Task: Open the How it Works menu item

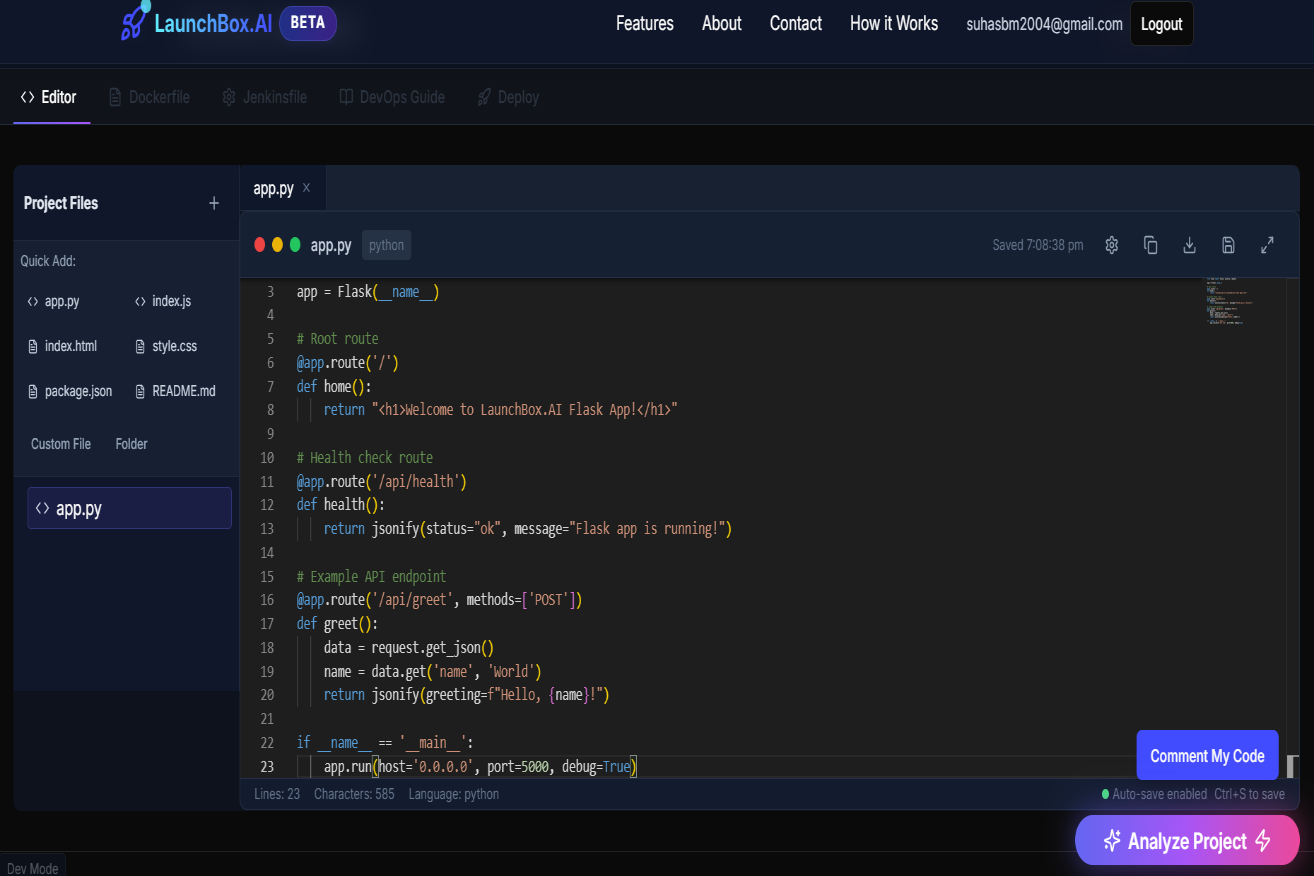Action: (893, 23)
